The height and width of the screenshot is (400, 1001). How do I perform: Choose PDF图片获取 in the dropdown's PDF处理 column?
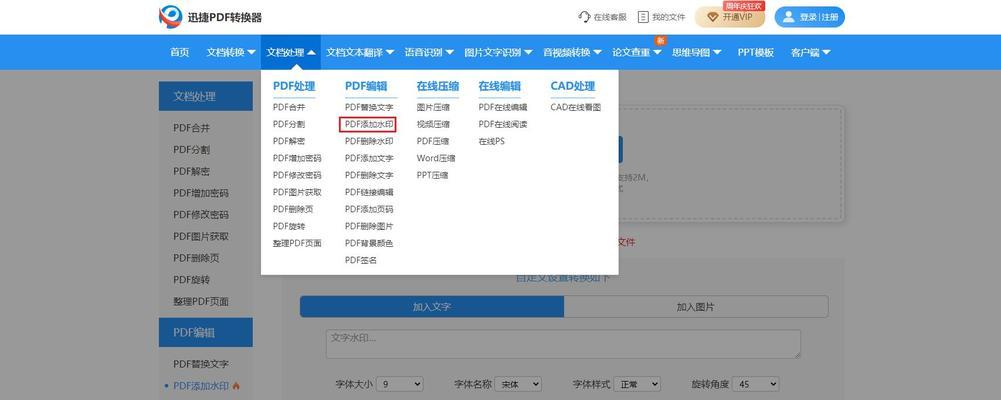coord(297,192)
